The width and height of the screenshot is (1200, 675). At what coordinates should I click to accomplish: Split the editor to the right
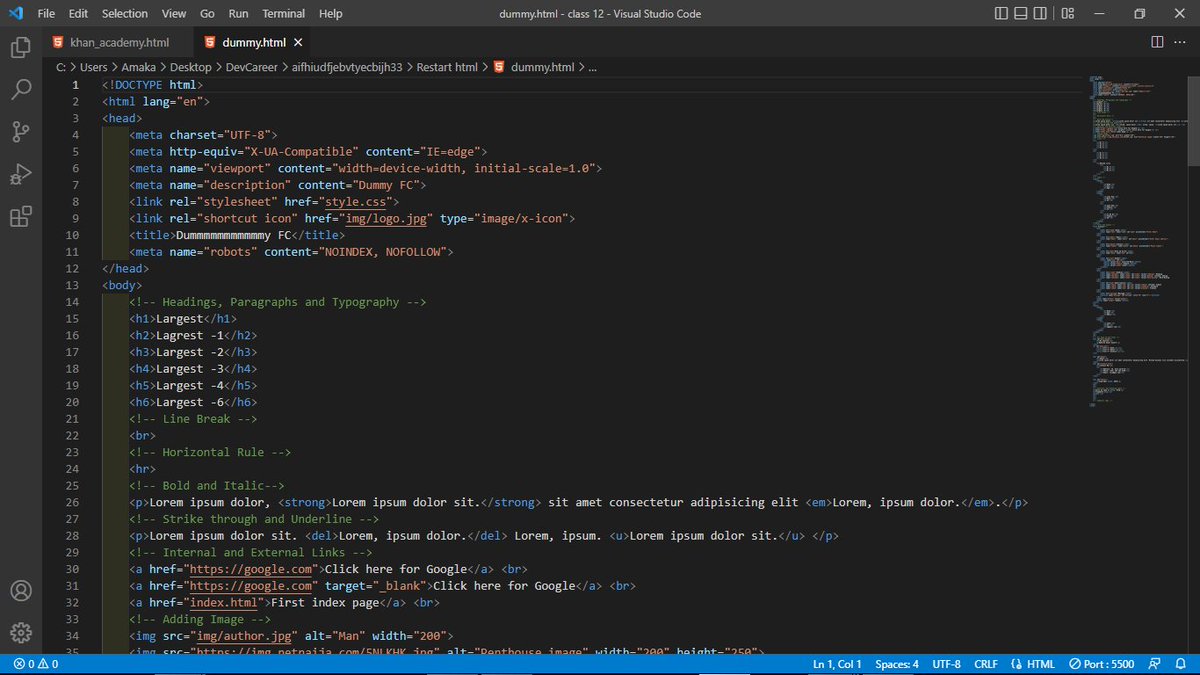(x=1157, y=42)
